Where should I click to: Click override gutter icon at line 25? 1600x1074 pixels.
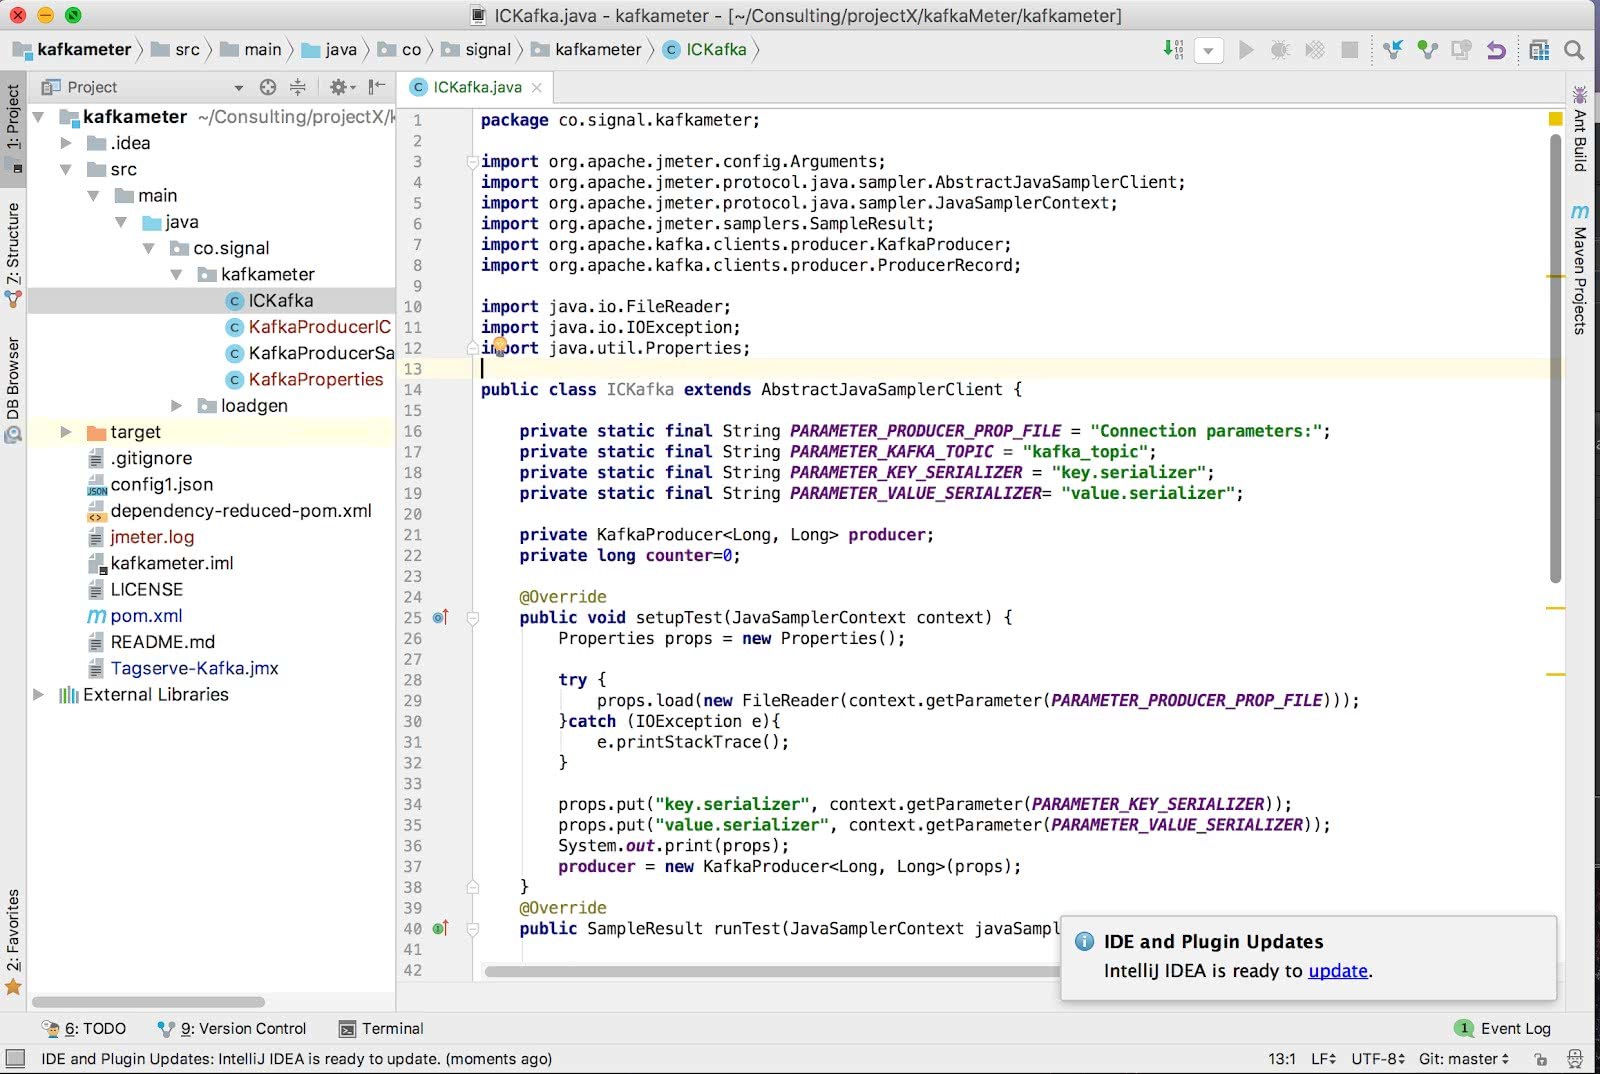[441, 617]
